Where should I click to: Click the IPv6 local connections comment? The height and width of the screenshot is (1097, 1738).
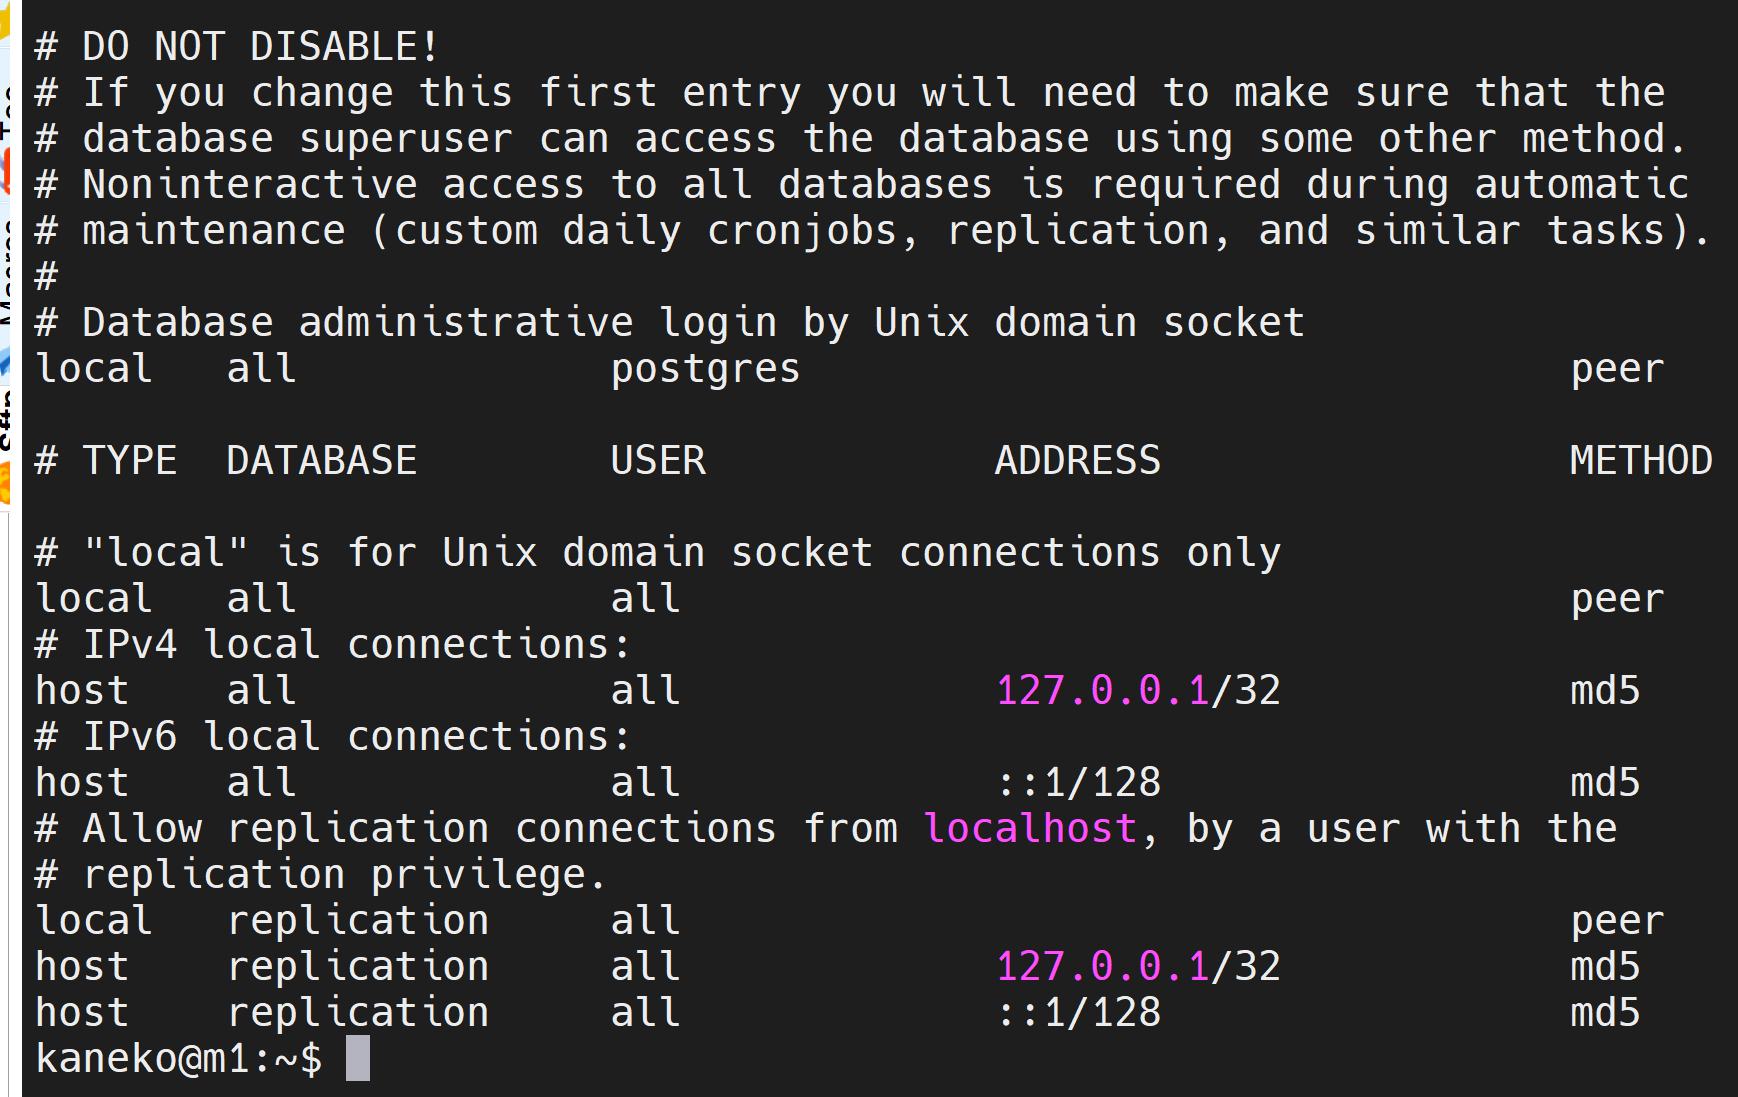coord(332,736)
